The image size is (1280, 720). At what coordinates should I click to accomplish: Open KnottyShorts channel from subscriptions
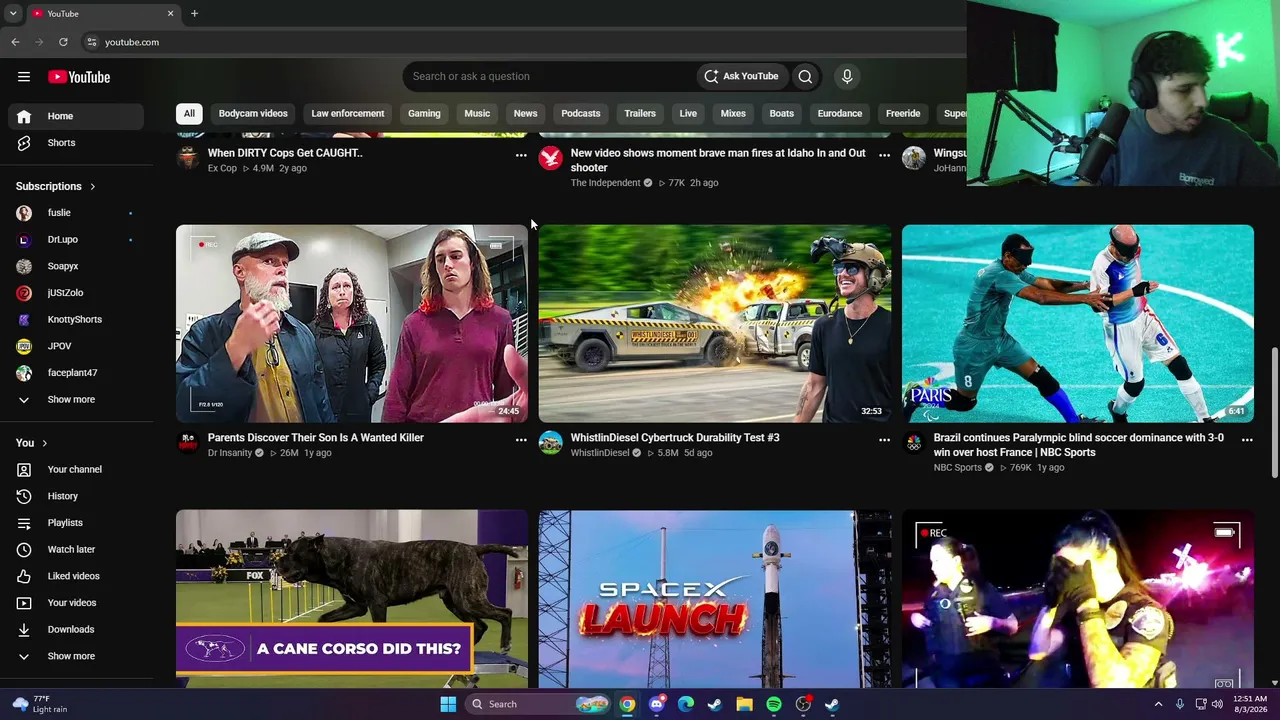click(x=76, y=320)
